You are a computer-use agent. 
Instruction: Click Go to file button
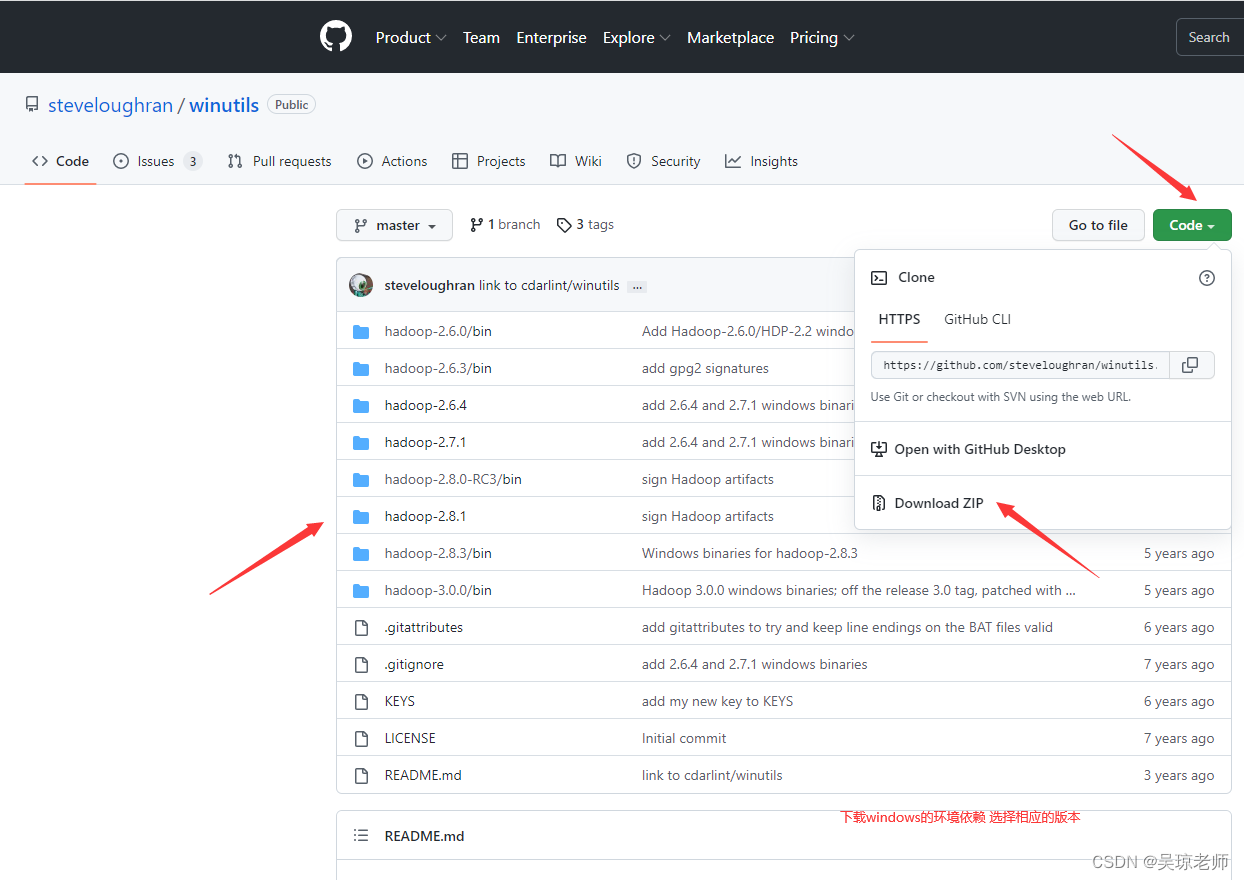[1098, 225]
